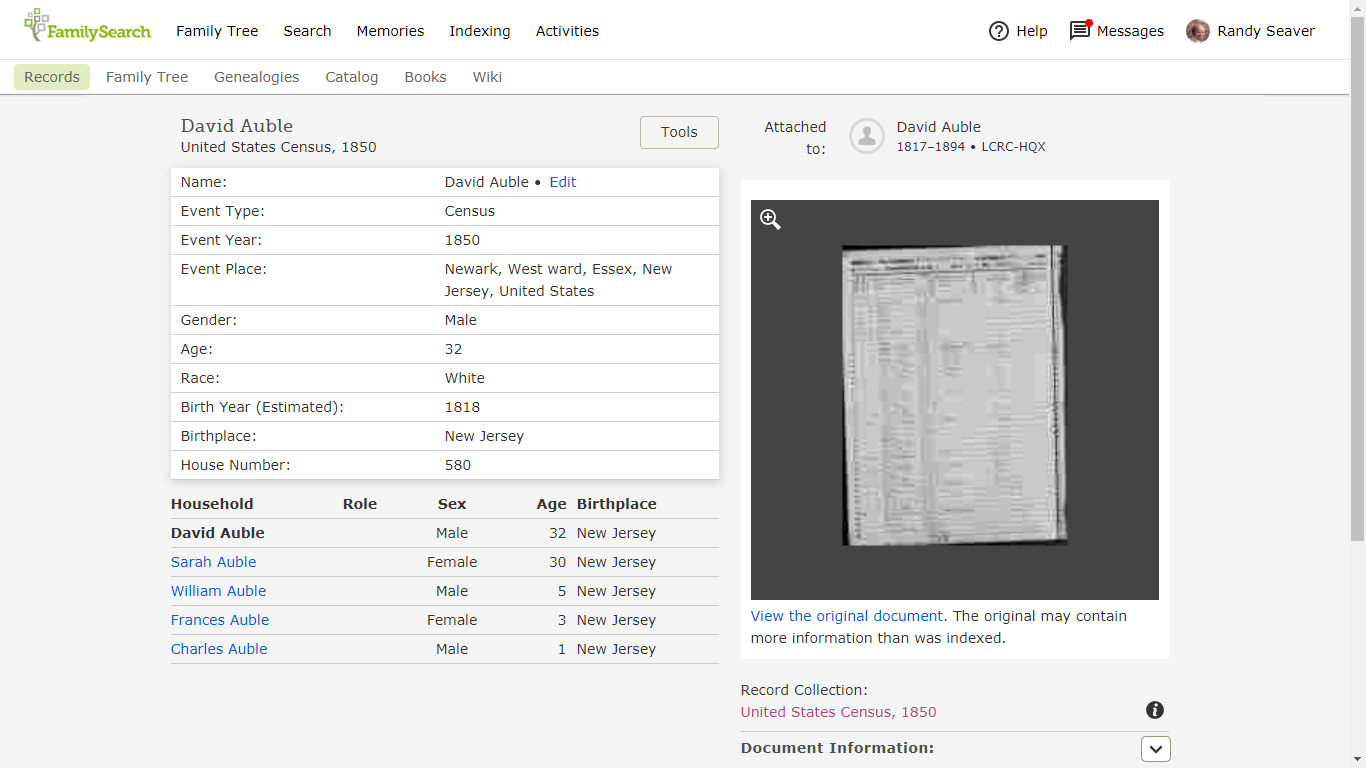This screenshot has width=1366, height=768.
Task: Select the Records tab
Action: click(51, 77)
